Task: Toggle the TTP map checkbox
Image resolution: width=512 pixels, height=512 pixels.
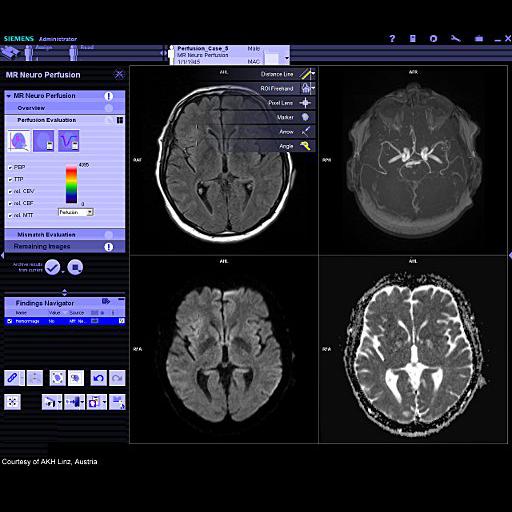Action: (10, 180)
